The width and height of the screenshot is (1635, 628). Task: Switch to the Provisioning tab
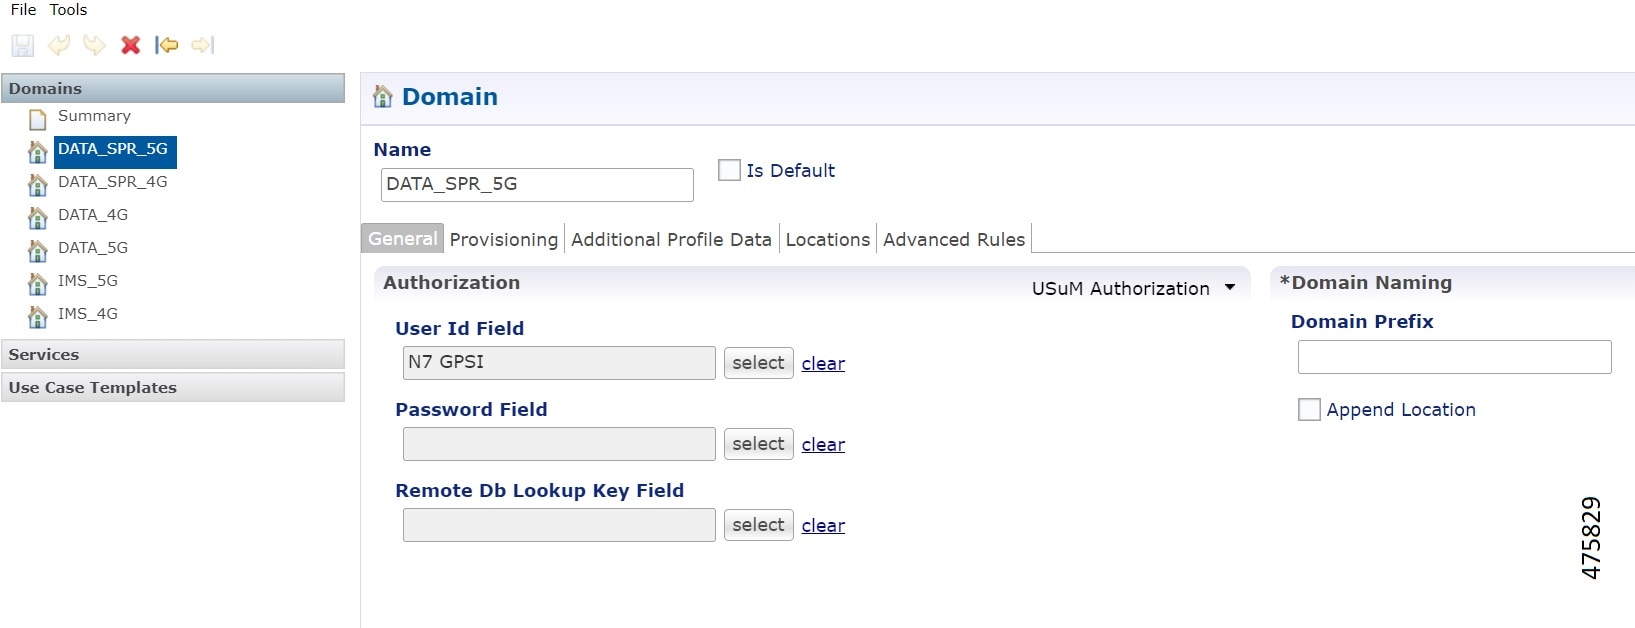504,240
